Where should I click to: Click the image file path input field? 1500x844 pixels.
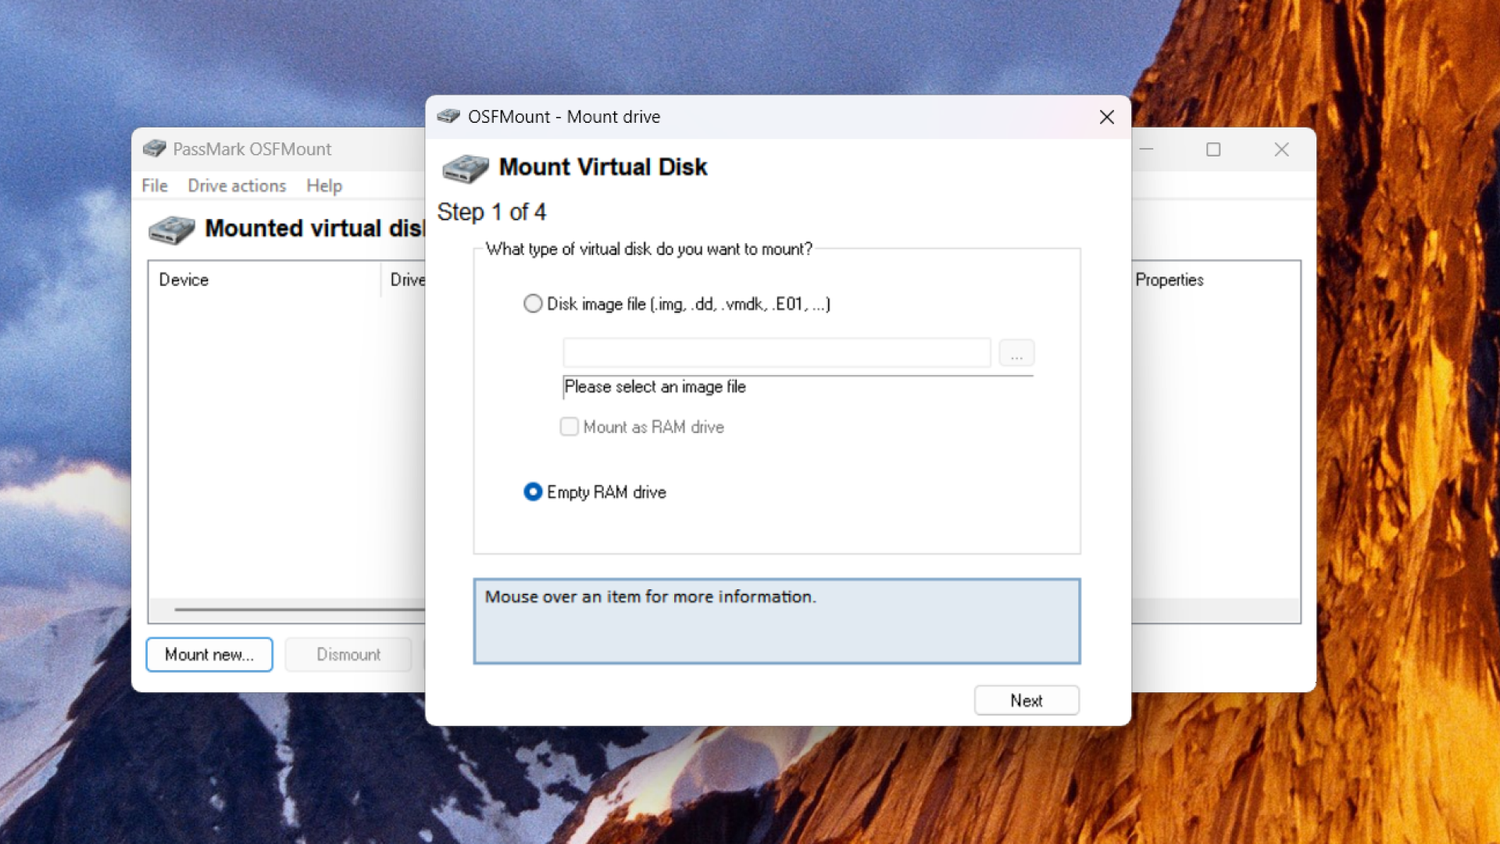[777, 353]
